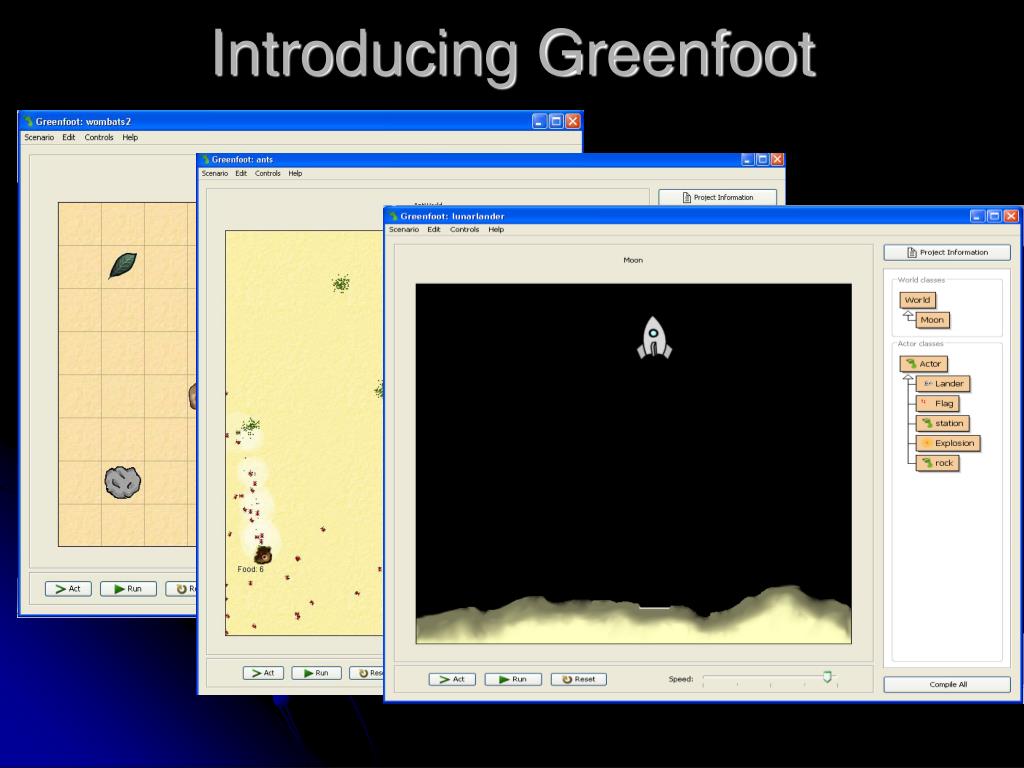Screen dimensions: 1024x768
Task: Click the 'Food: 6' label in ants world
Action: [x=250, y=569]
